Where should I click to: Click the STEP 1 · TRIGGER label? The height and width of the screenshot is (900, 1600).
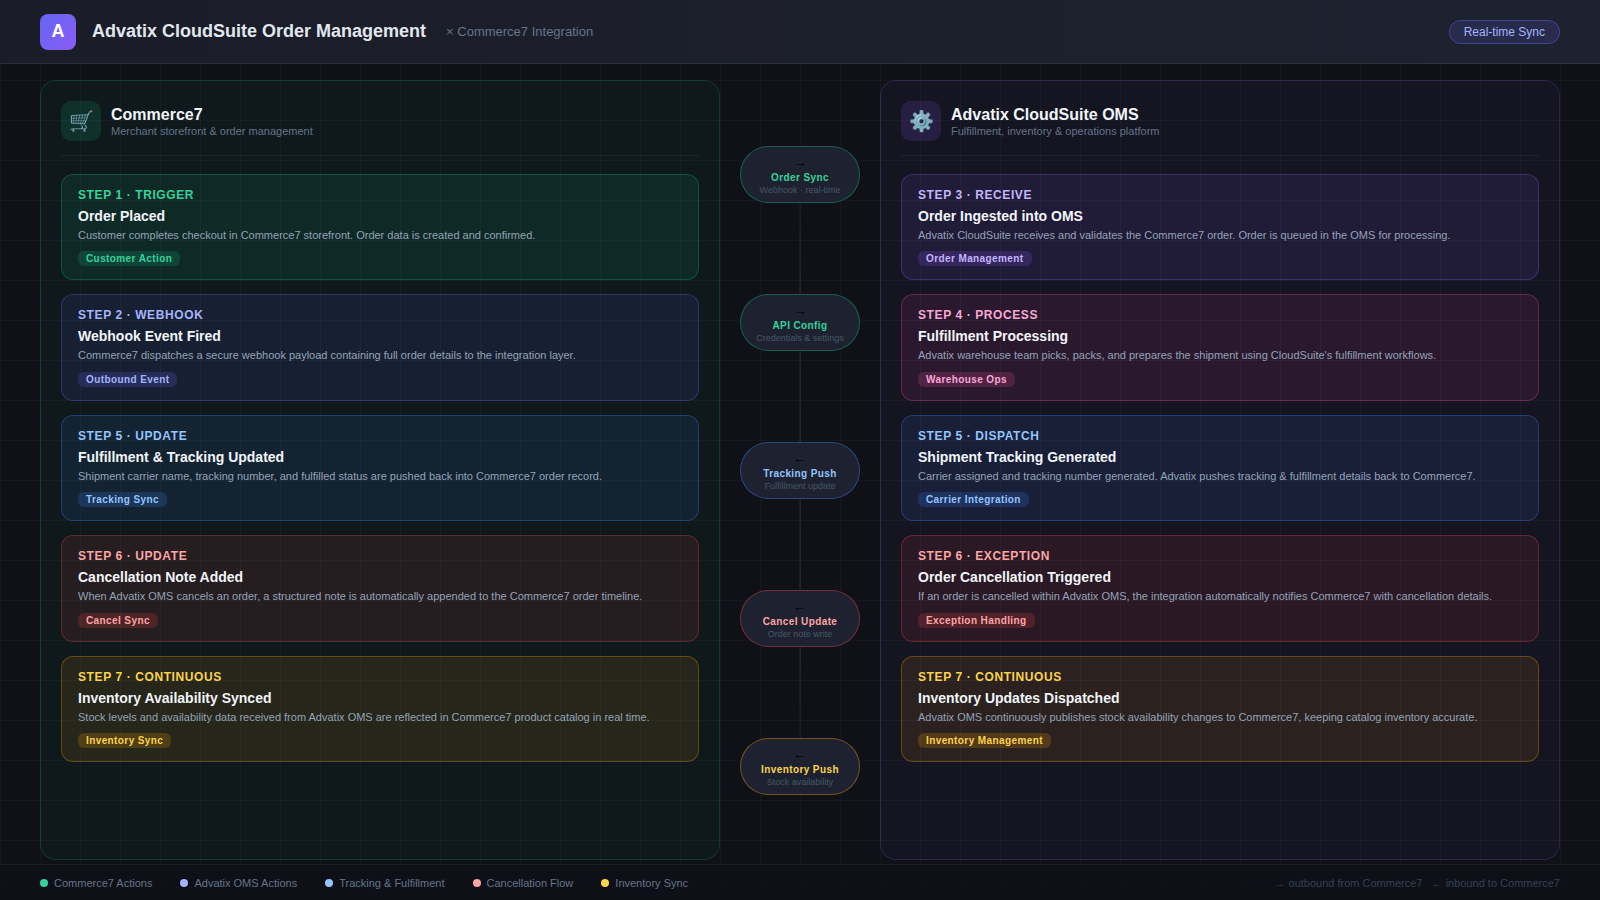[x=136, y=195]
